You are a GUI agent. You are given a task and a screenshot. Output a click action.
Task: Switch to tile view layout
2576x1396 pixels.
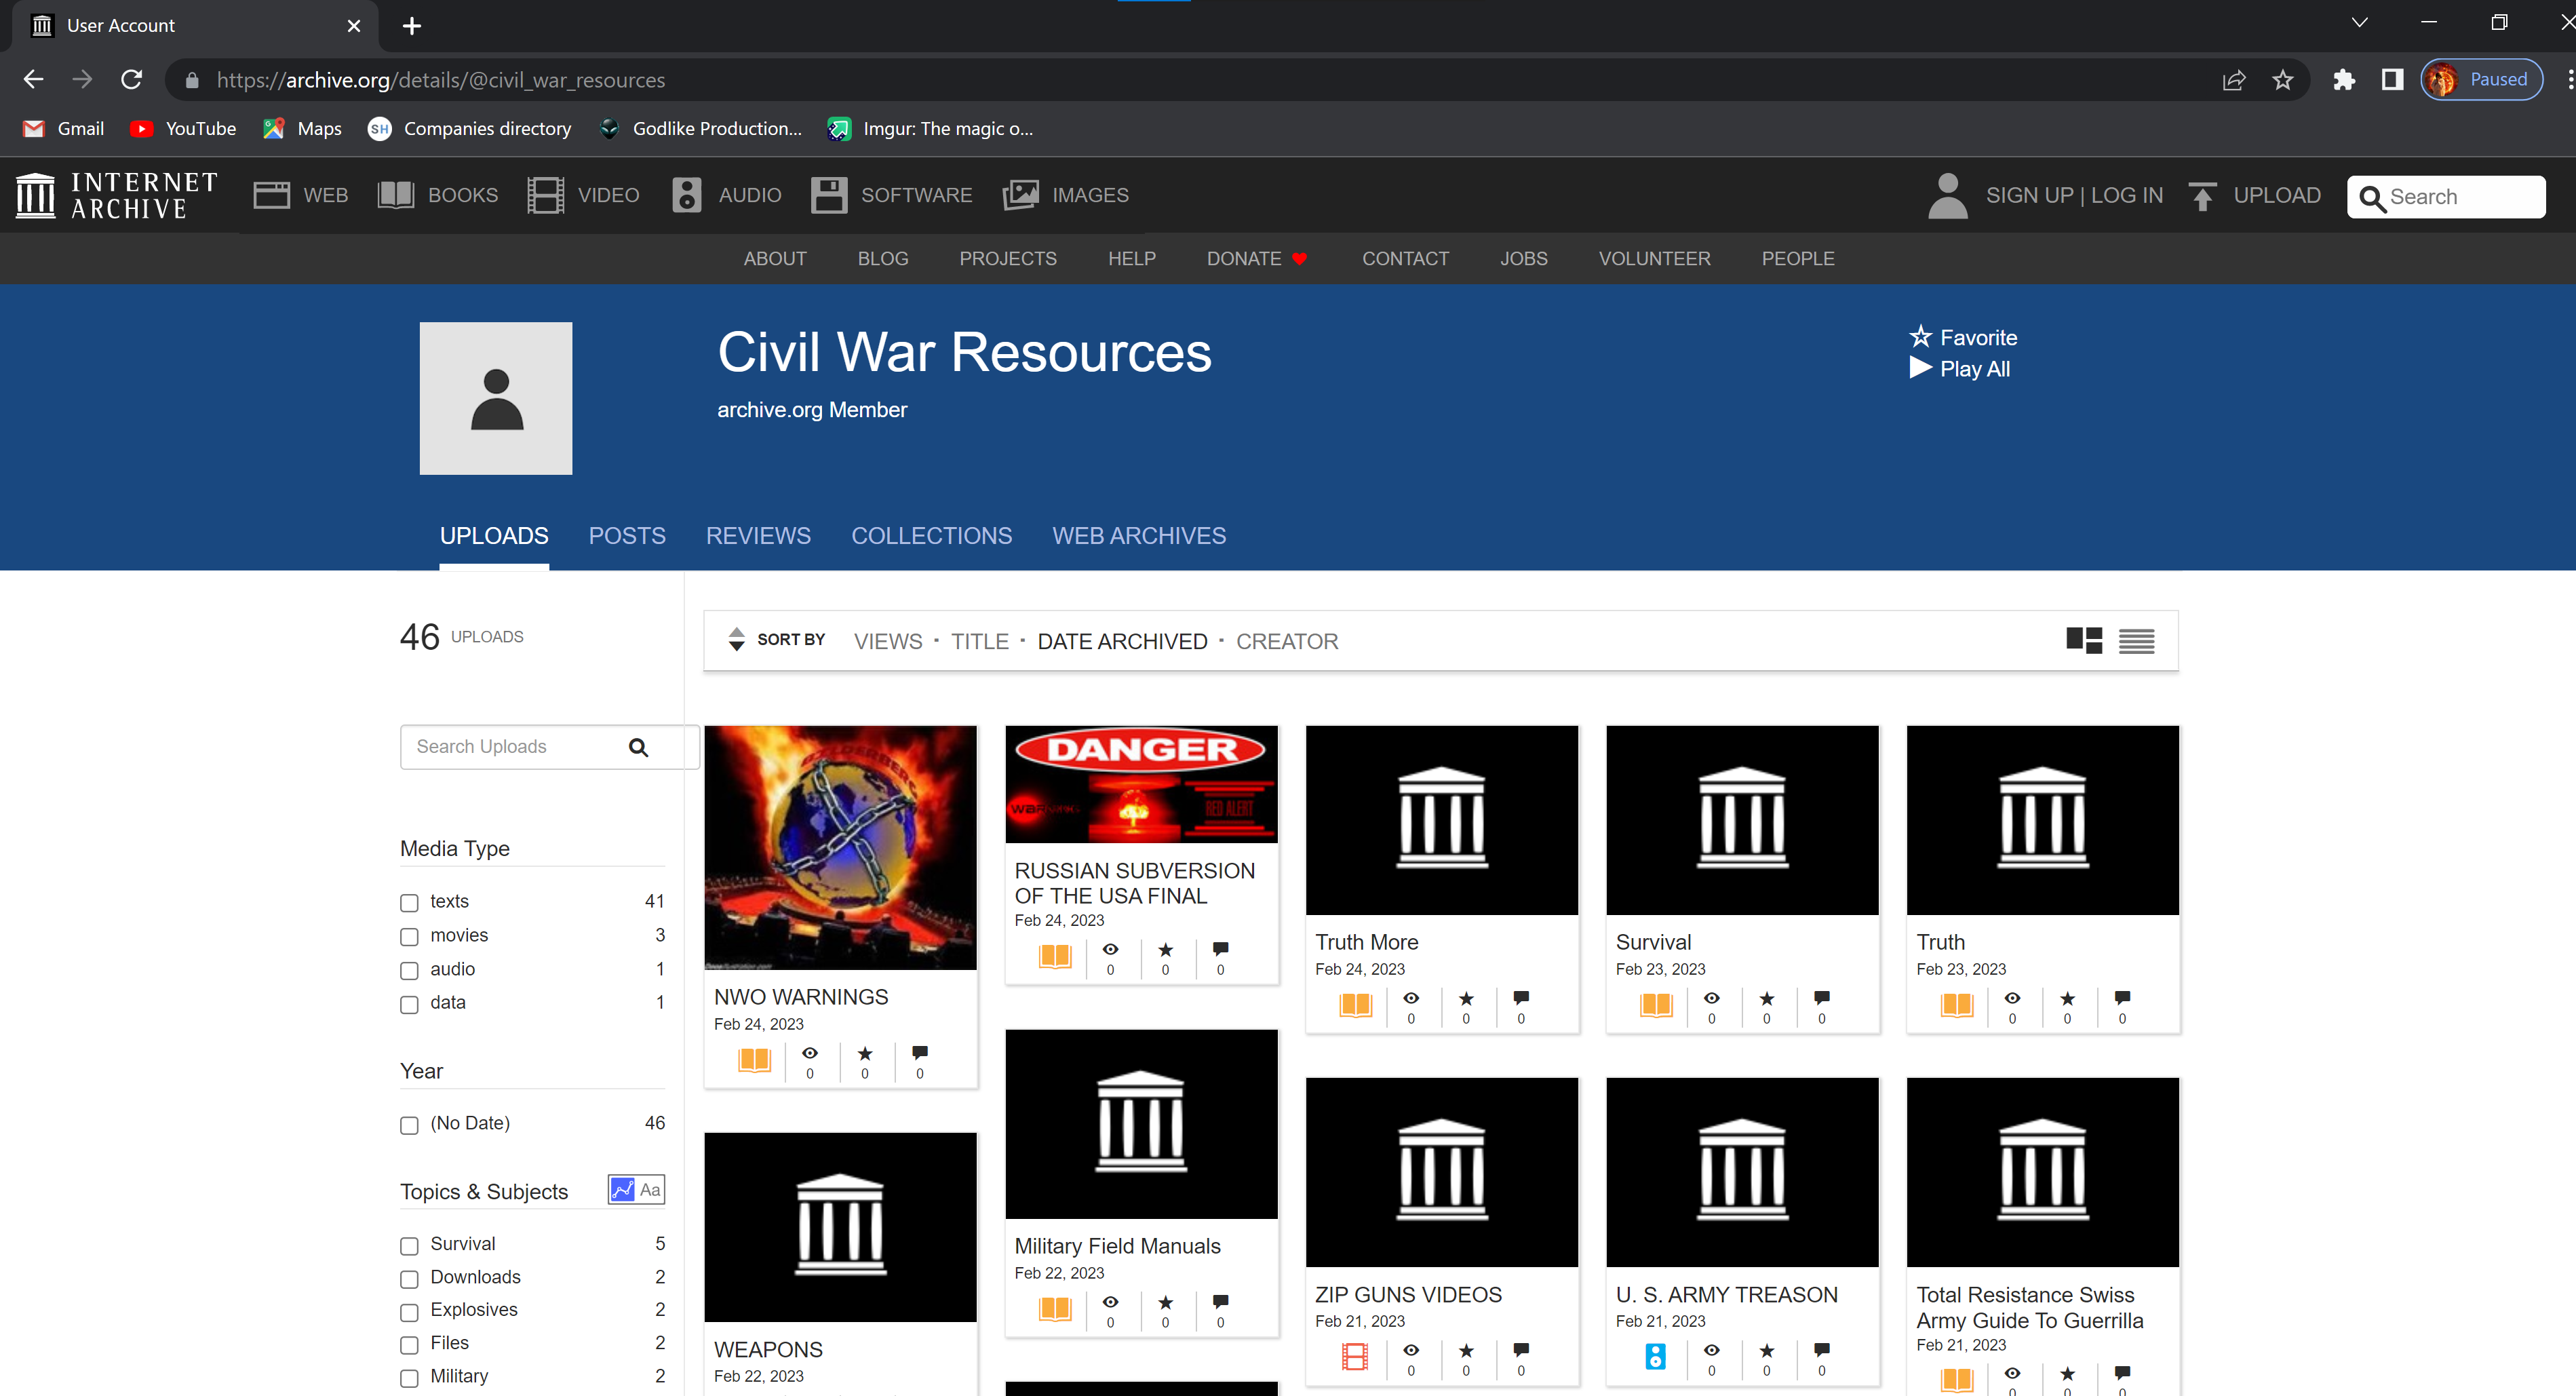[2085, 641]
